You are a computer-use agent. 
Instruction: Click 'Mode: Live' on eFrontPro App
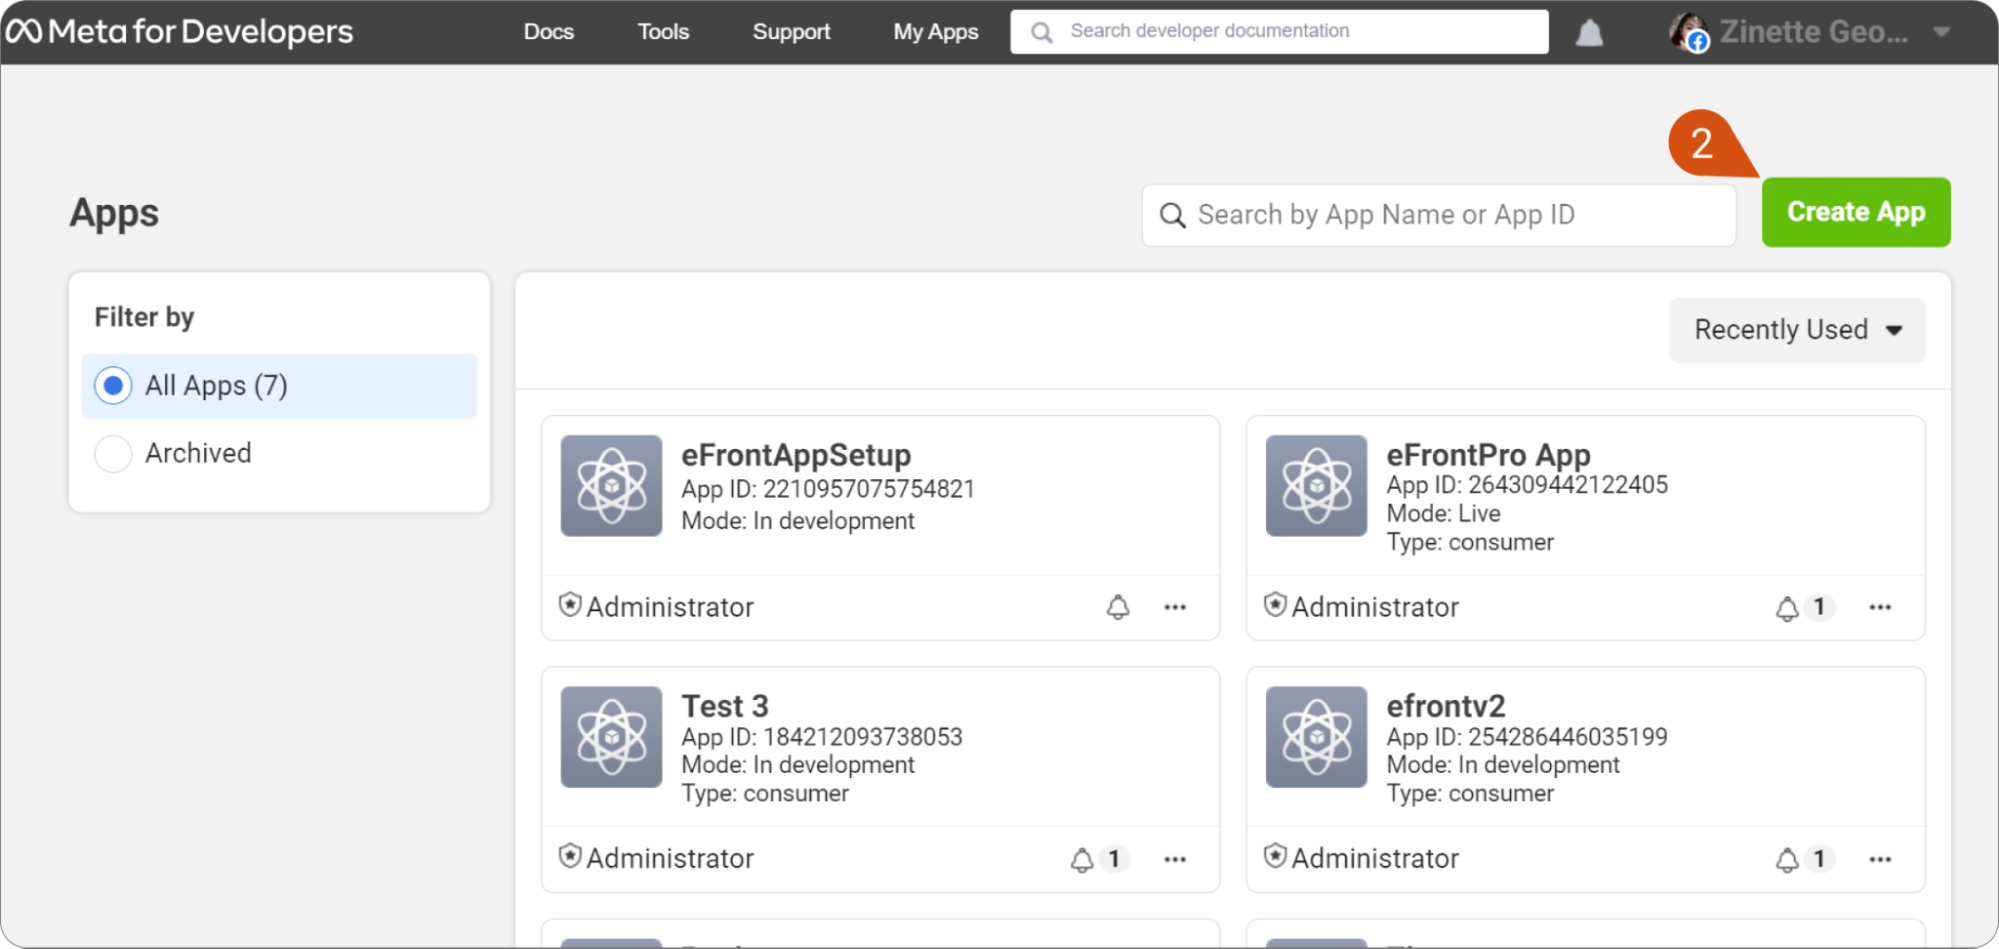(1443, 514)
